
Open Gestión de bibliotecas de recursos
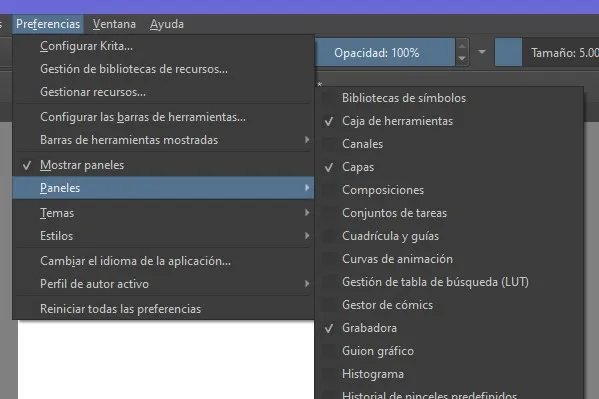point(163,69)
